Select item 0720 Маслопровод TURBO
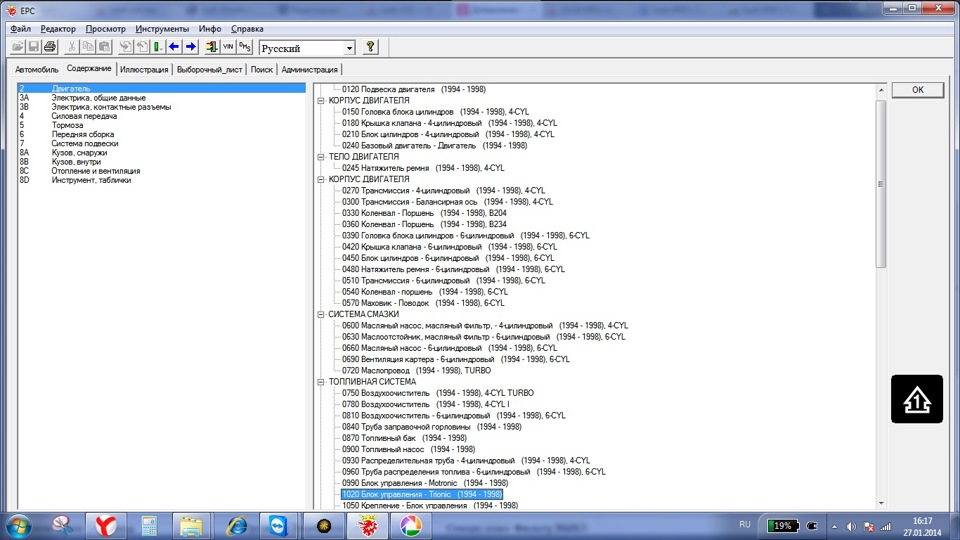This screenshot has height=540, width=960. pyautogui.click(x=416, y=370)
